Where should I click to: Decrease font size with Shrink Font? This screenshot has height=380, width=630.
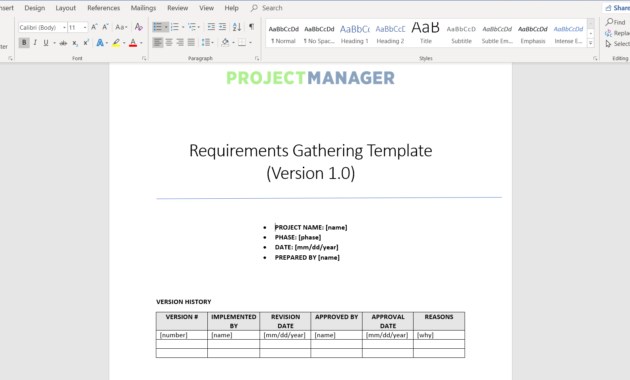click(105, 27)
